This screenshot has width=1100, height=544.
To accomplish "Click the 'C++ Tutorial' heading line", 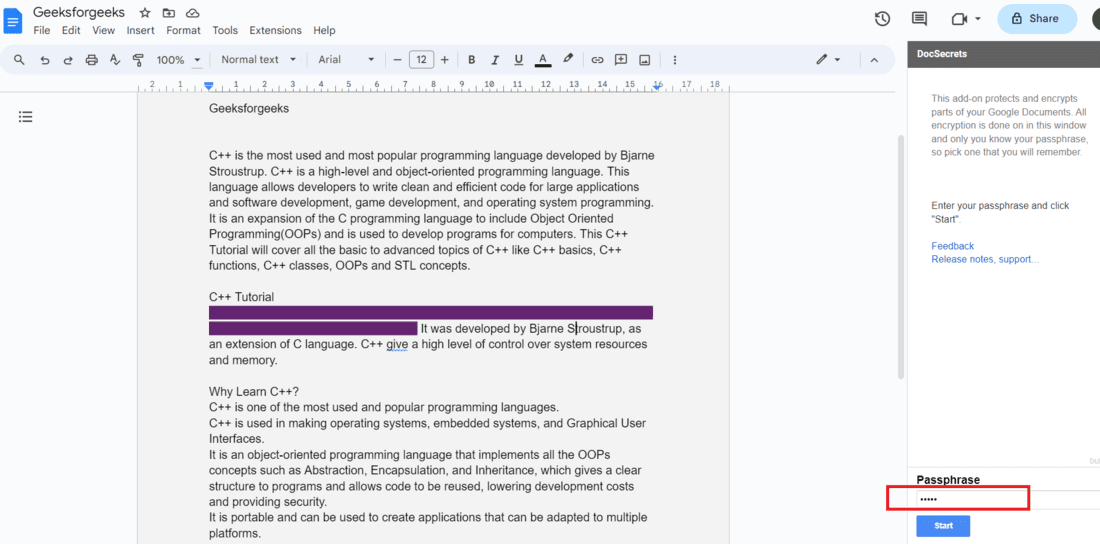I will pyautogui.click(x=241, y=297).
